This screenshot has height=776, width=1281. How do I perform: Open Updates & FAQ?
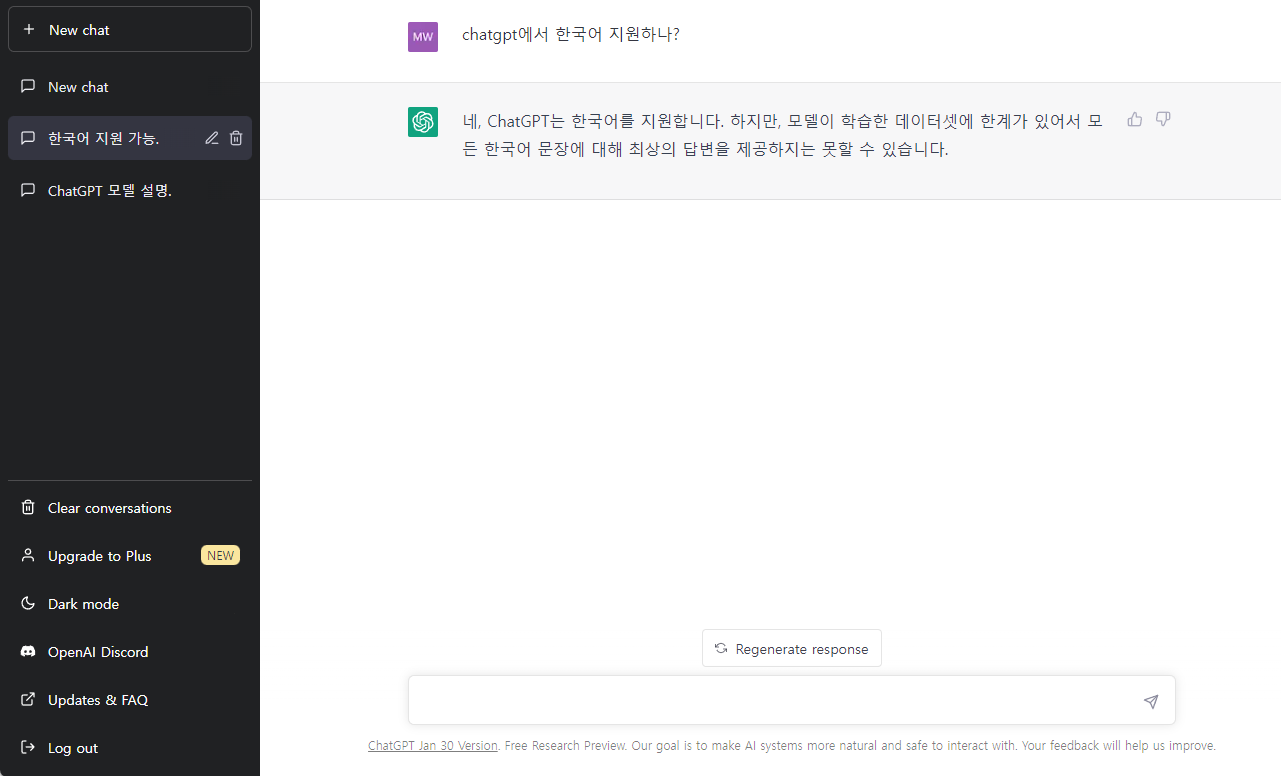[x=130, y=700]
